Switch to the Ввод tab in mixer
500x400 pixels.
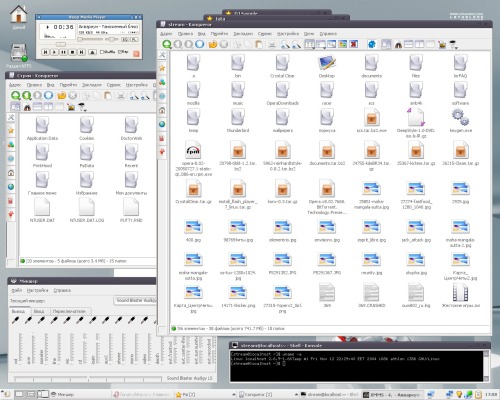[39, 311]
